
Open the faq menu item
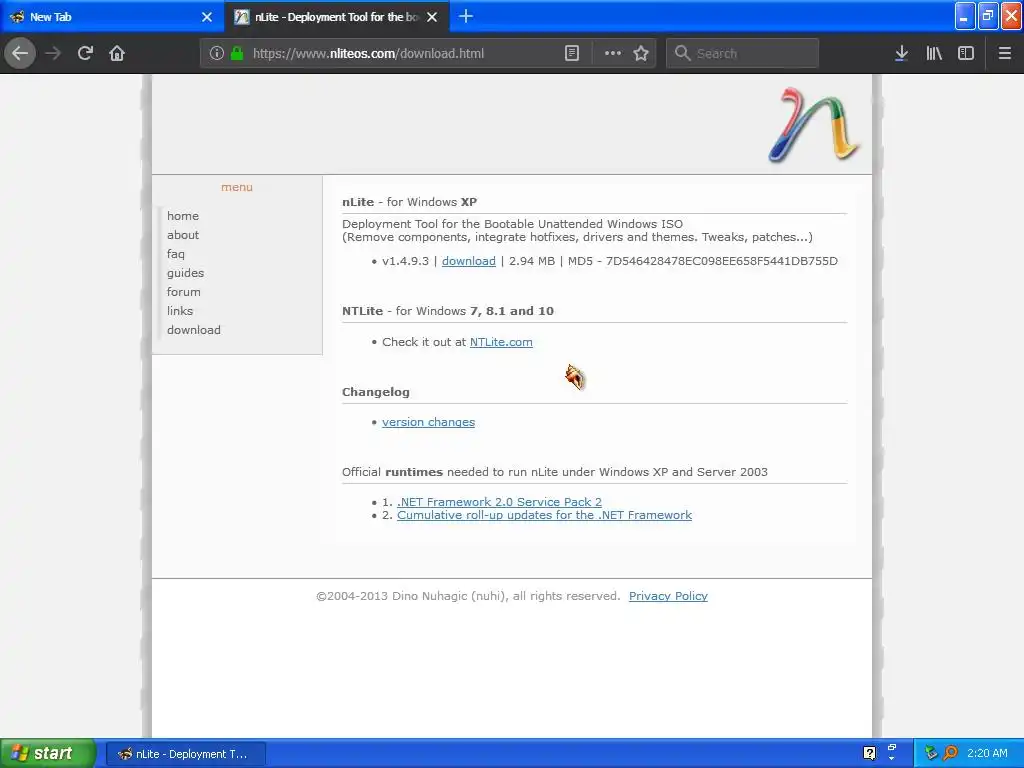tap(176, 254)
